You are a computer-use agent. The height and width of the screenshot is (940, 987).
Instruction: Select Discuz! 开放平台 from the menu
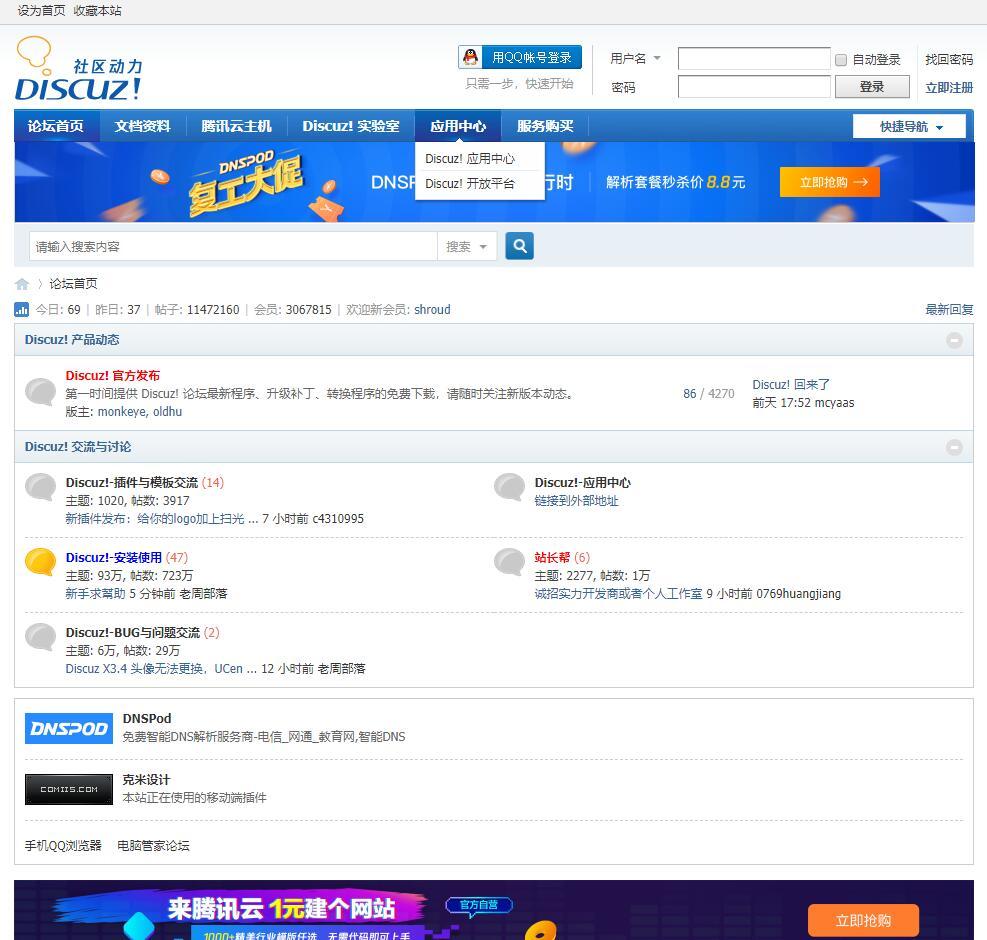(x=470, y=184)
